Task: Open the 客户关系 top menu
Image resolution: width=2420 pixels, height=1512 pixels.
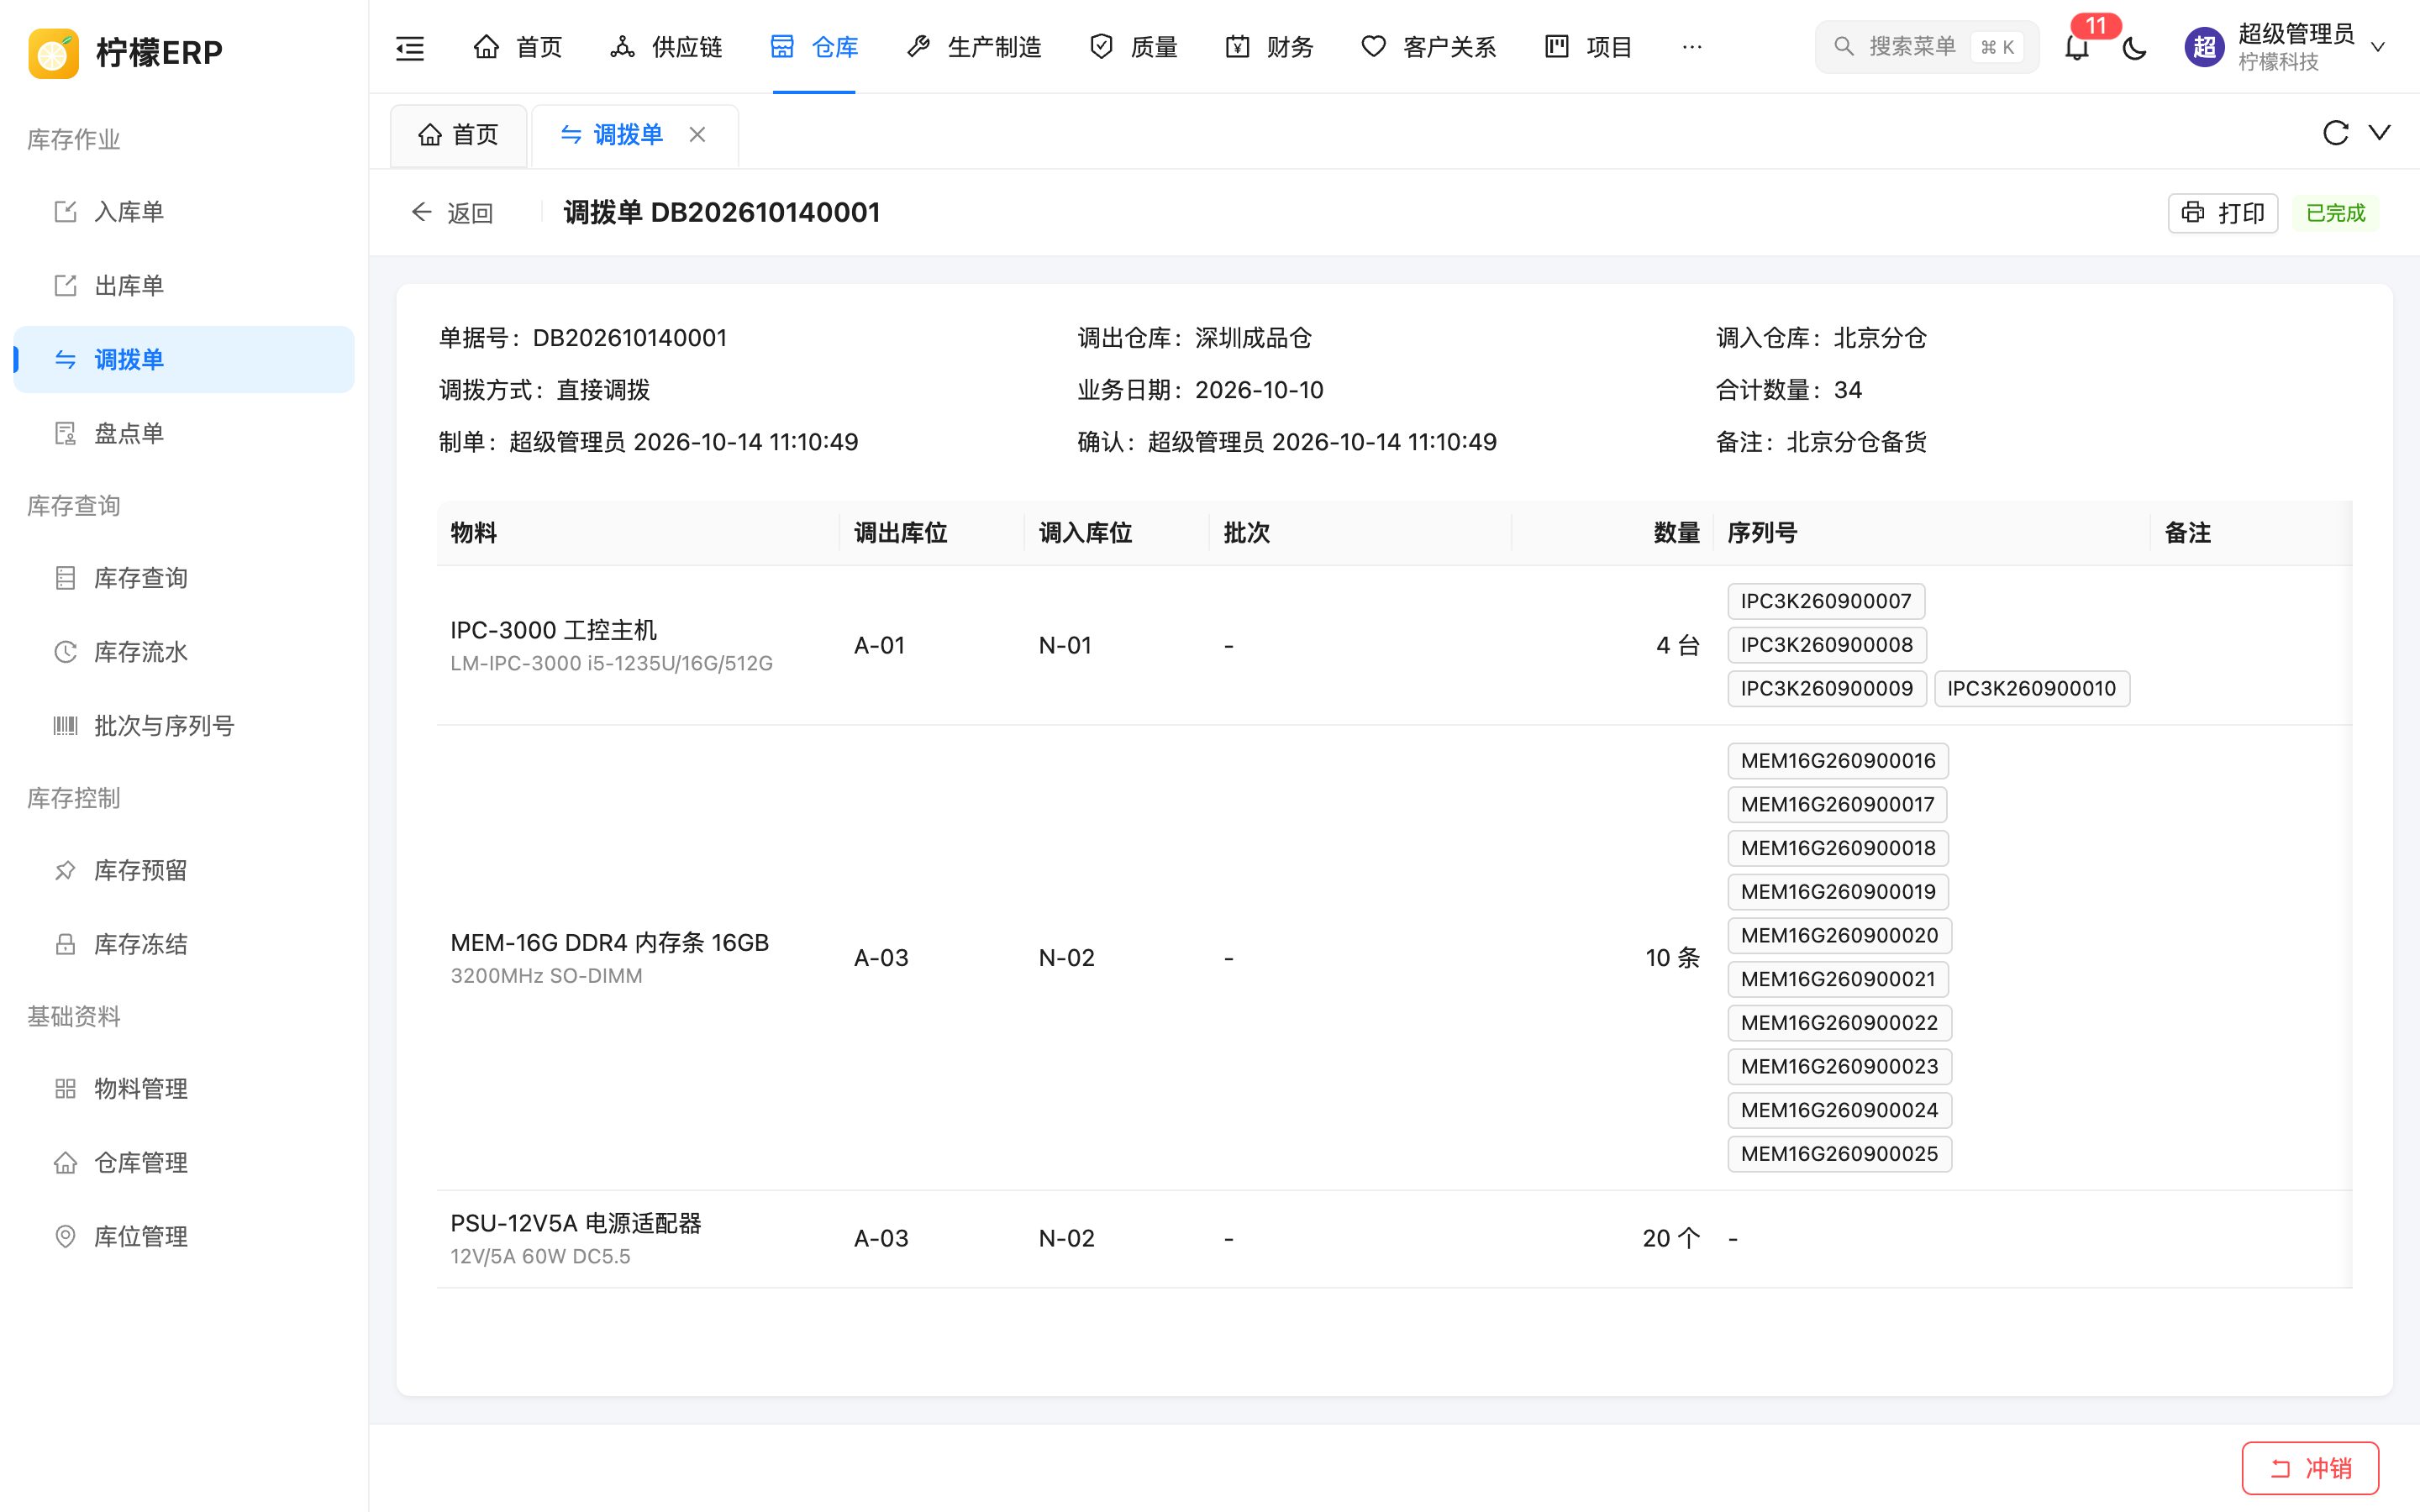Action: [x=1429, y=47]
